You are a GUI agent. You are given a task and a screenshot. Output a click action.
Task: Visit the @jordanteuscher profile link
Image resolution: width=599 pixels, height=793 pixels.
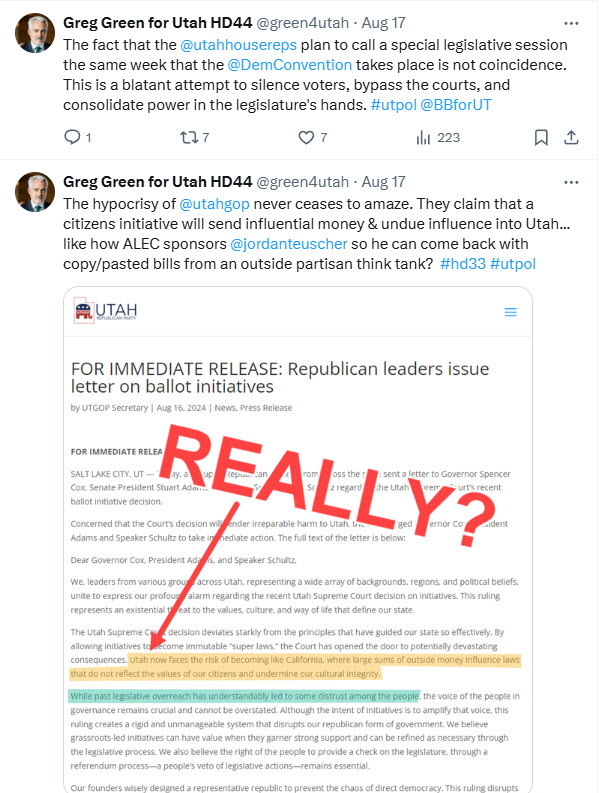tap(289, 244)
